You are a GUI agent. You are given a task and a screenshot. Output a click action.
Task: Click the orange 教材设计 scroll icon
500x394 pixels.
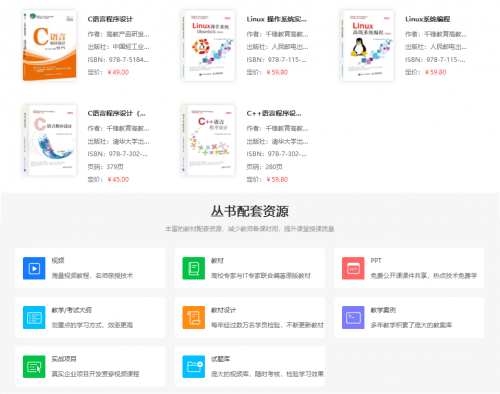[194, 317]
